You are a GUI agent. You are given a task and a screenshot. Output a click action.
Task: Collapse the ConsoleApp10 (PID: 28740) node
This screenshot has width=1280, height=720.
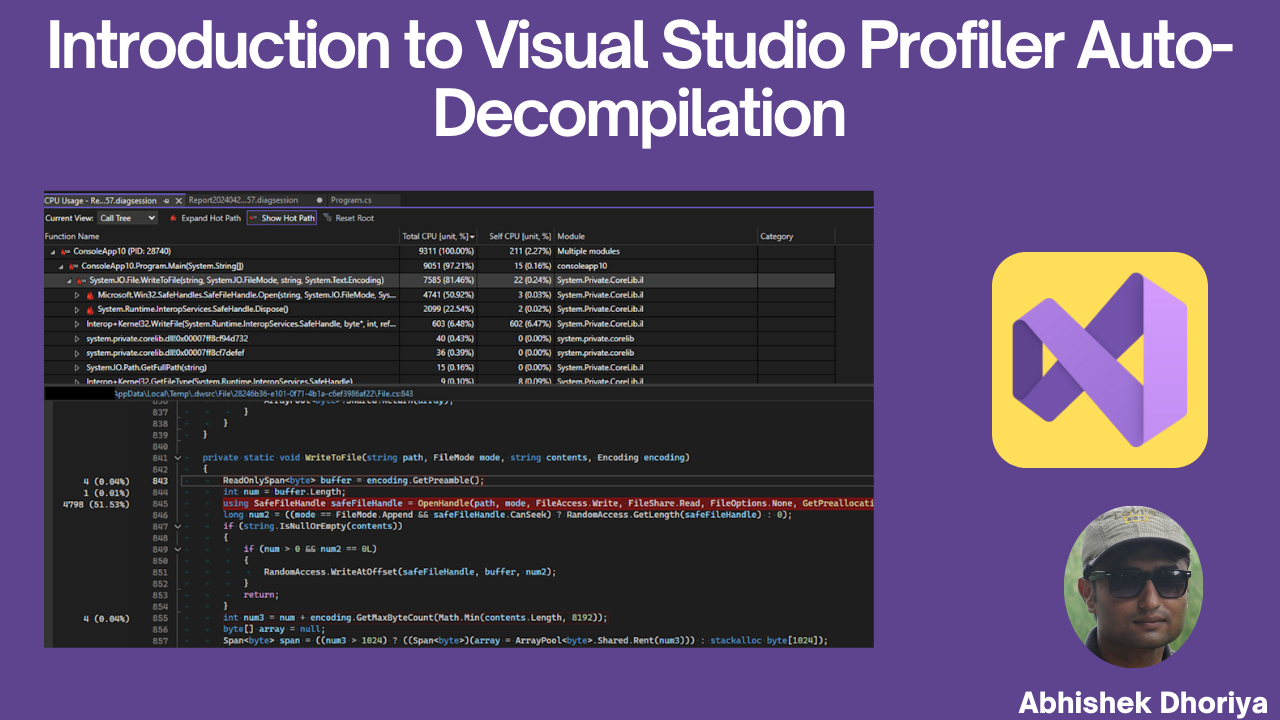pos(53,252)
